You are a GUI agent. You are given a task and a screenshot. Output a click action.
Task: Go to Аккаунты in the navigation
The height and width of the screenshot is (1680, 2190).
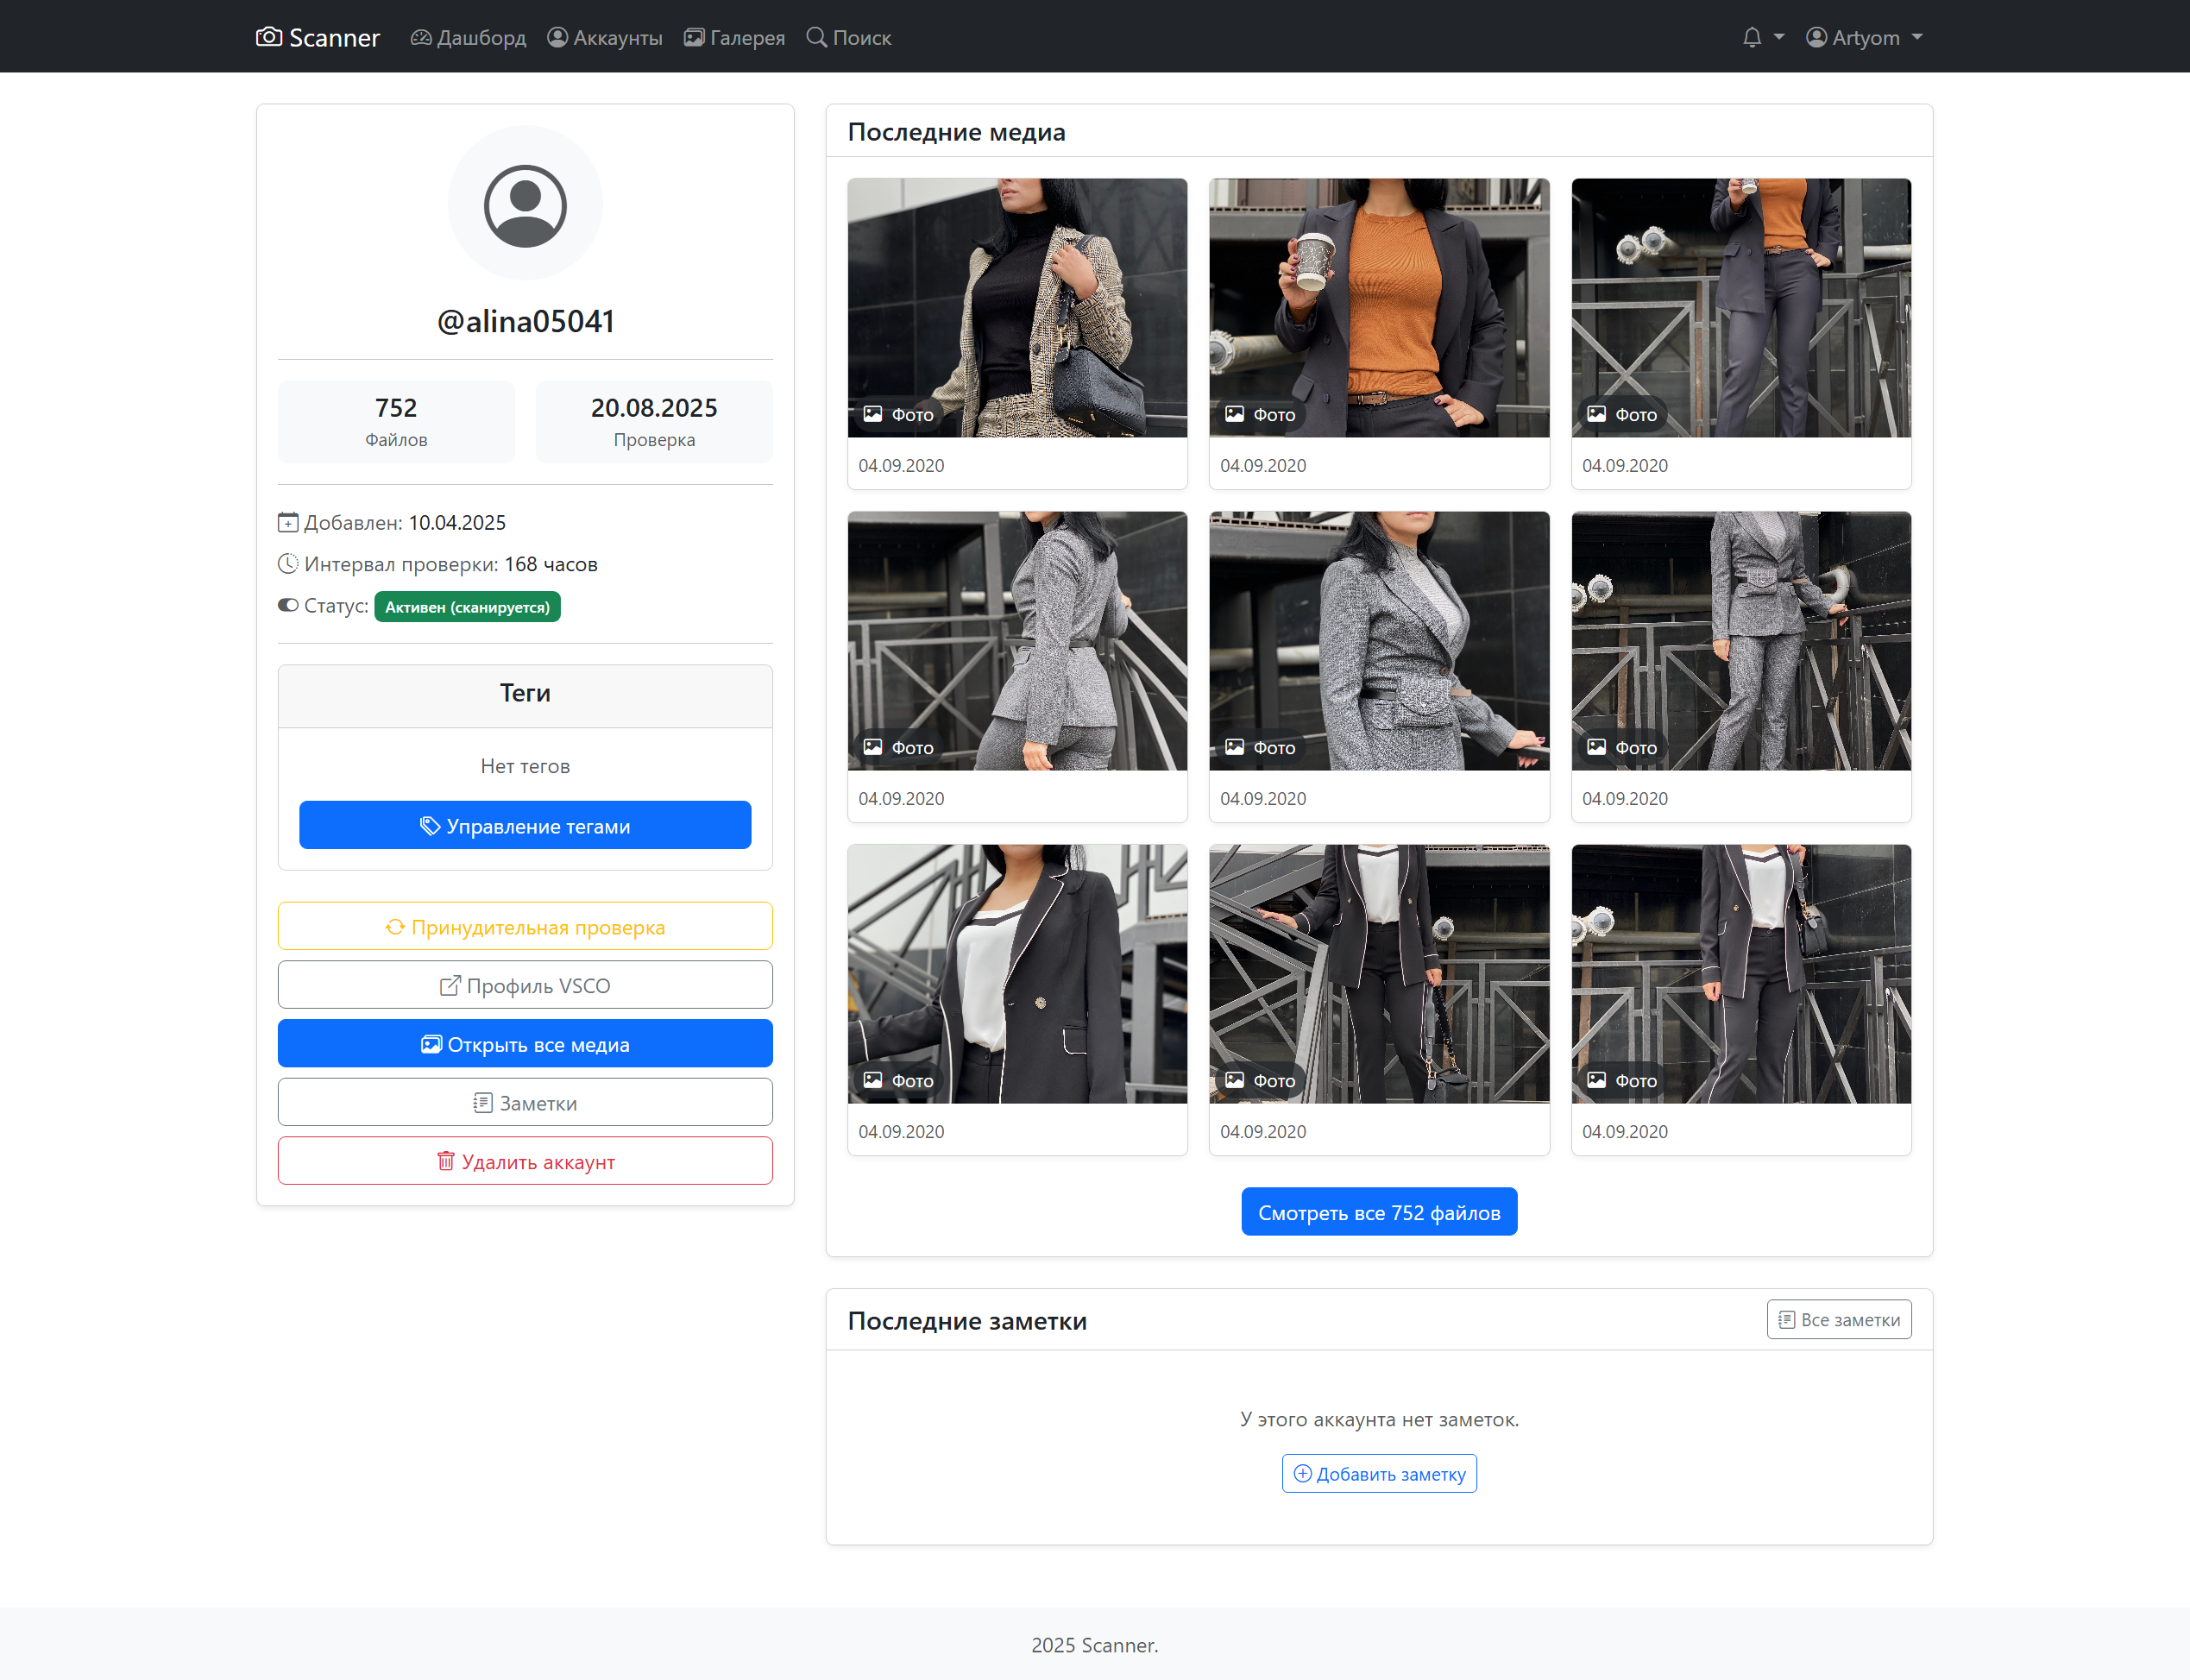pyautogui.click(x=605, y=37)
